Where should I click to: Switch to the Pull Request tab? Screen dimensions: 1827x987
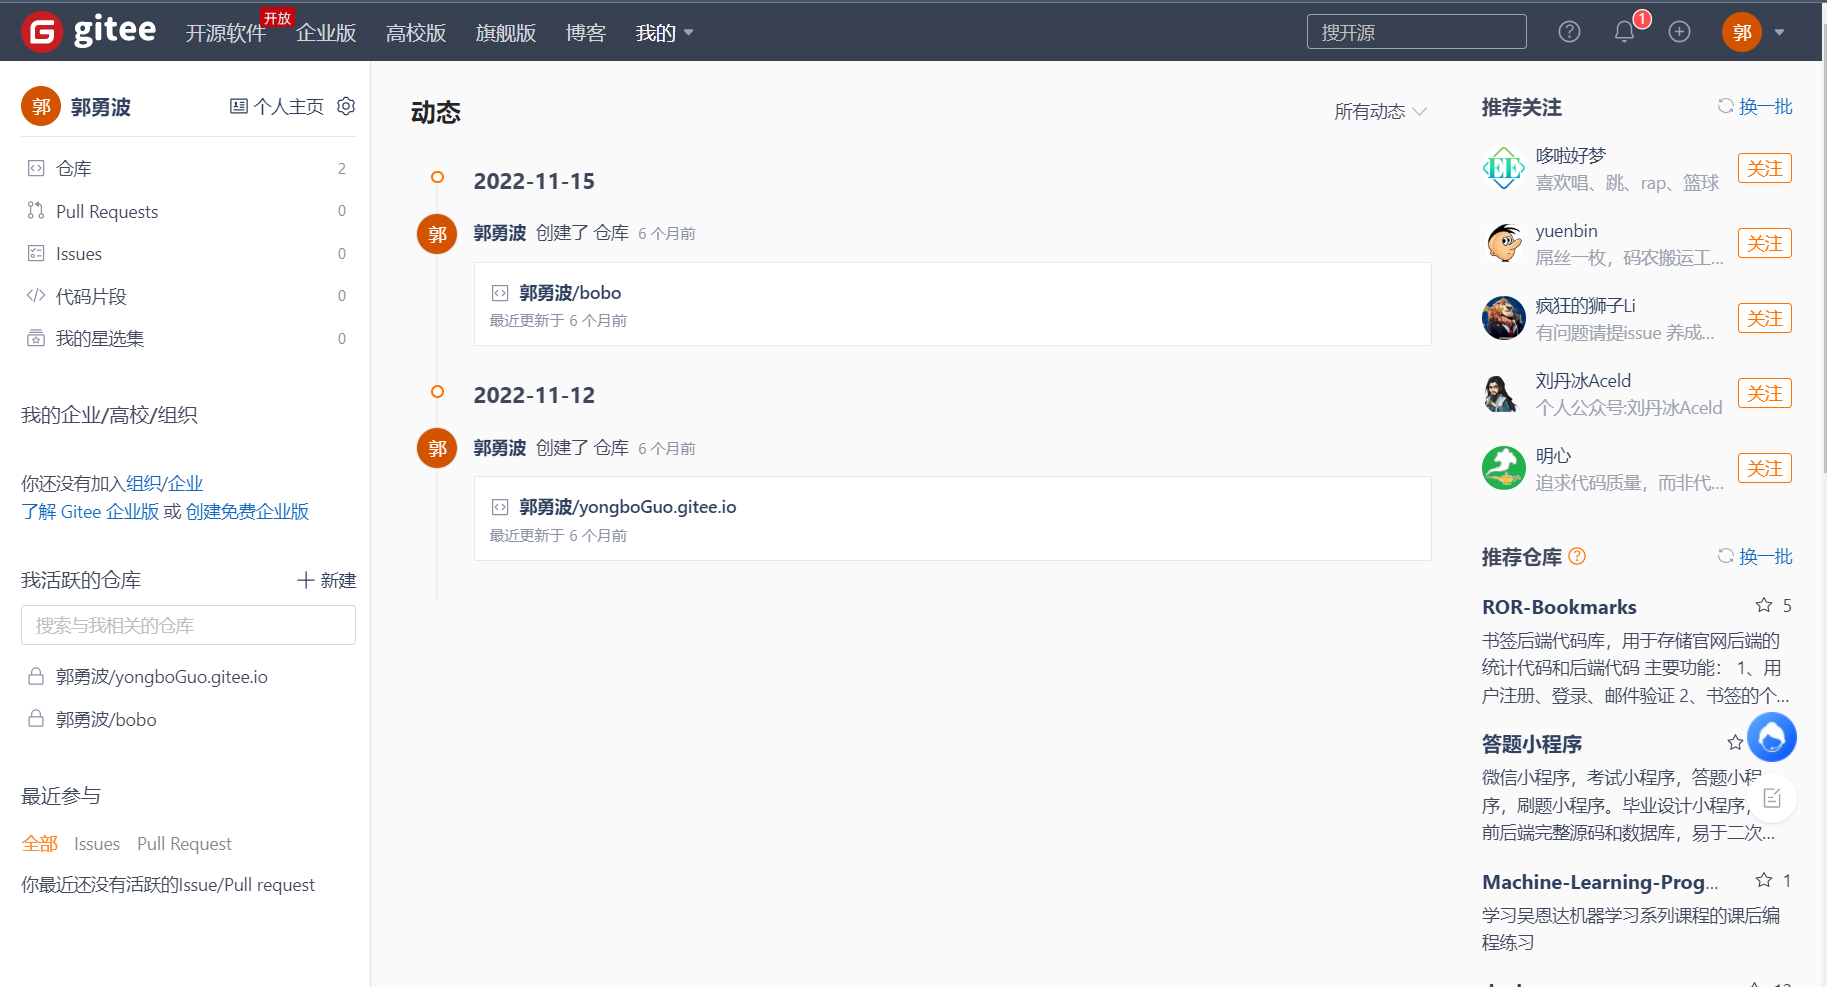click(x=184, y=844)
